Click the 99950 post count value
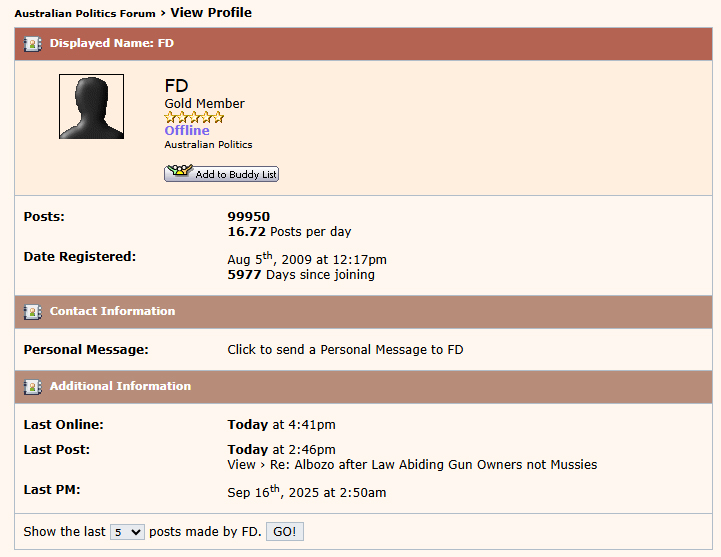The height and width of the screenshot is (557, 721). point(248,216)
